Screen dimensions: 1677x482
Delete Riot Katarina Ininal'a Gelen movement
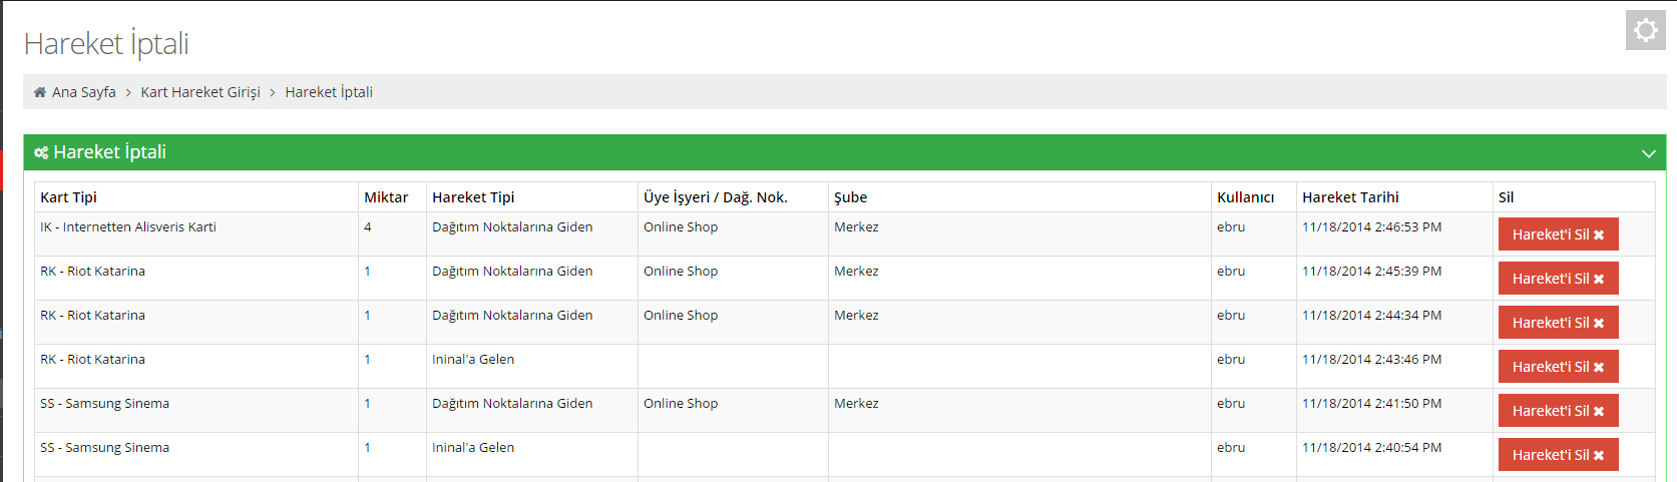1558,366
